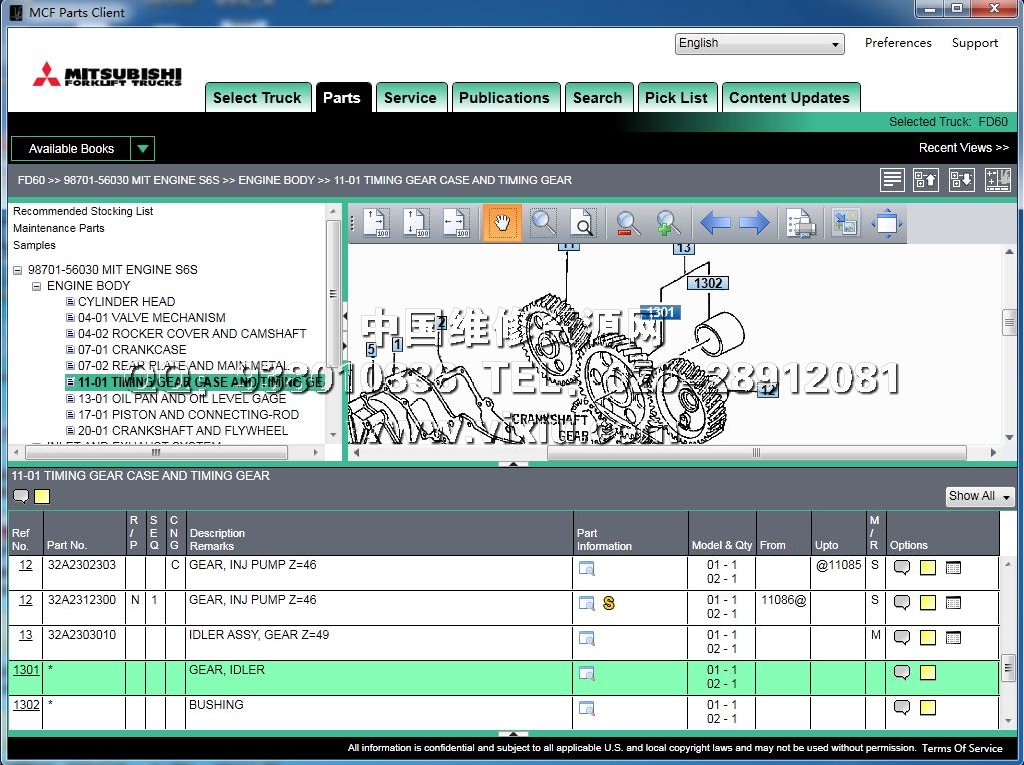Click the 1302 reference number link
Image resolution: width=1024 pixels, height=765 pixels.
tap(26, 705)
